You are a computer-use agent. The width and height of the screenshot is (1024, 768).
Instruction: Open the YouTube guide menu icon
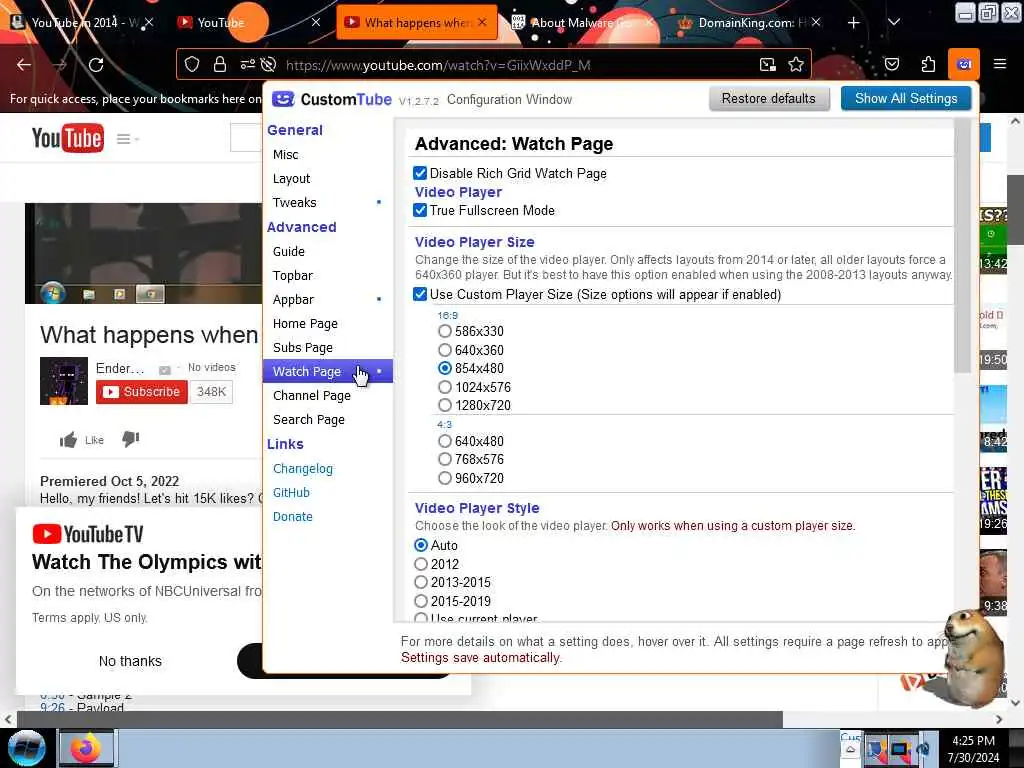coord(127,139)
